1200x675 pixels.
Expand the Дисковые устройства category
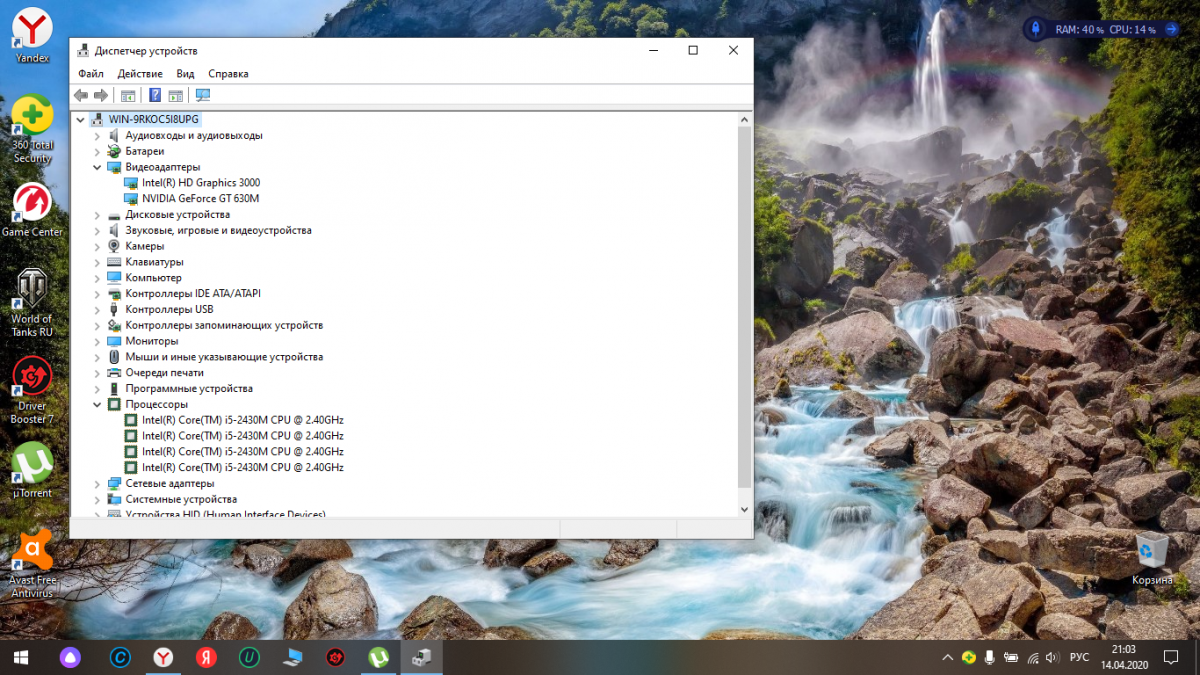click(x=97, y=215)
